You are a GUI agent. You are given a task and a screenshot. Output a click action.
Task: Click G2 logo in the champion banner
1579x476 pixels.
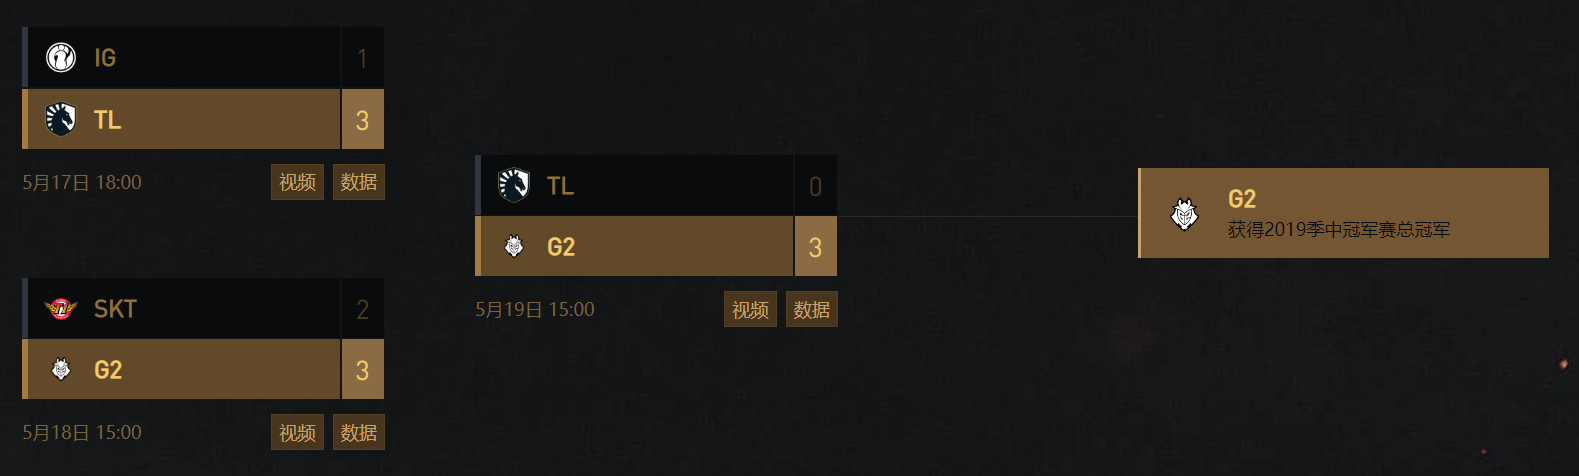tap(1185, 214)
